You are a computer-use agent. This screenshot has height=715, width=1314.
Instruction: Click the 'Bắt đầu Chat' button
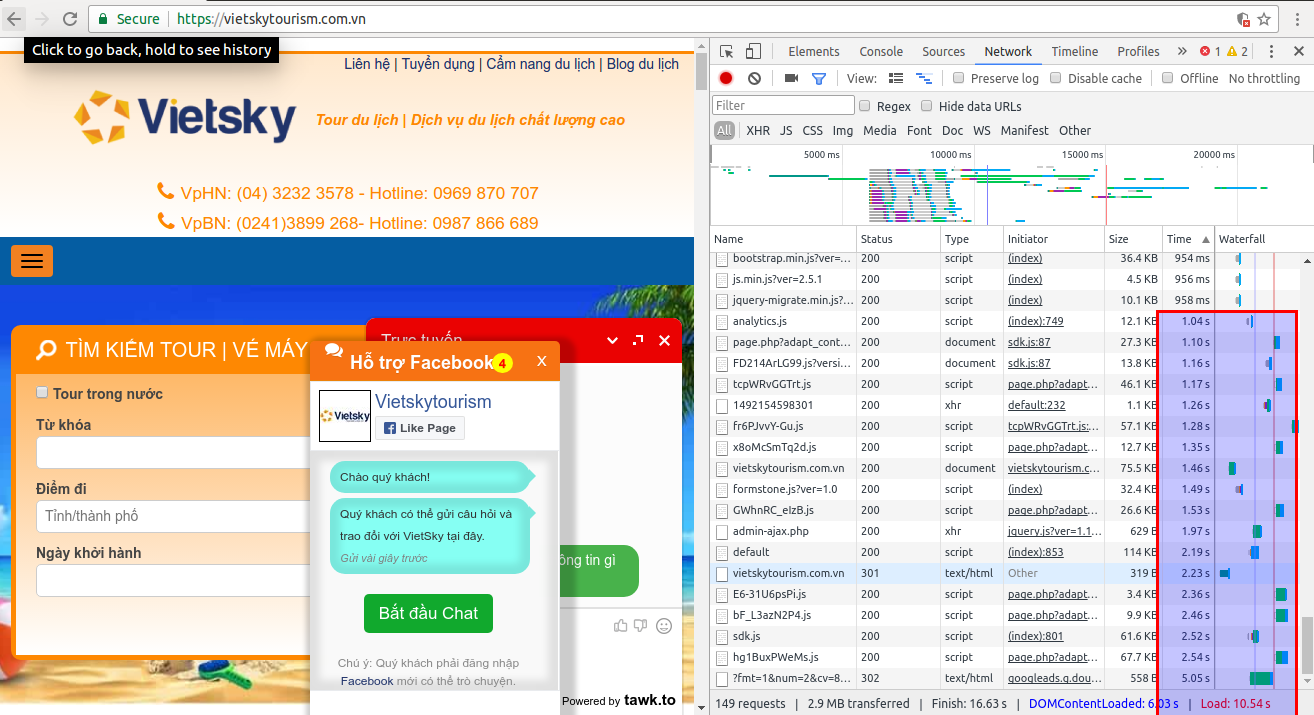coord(428,613)
